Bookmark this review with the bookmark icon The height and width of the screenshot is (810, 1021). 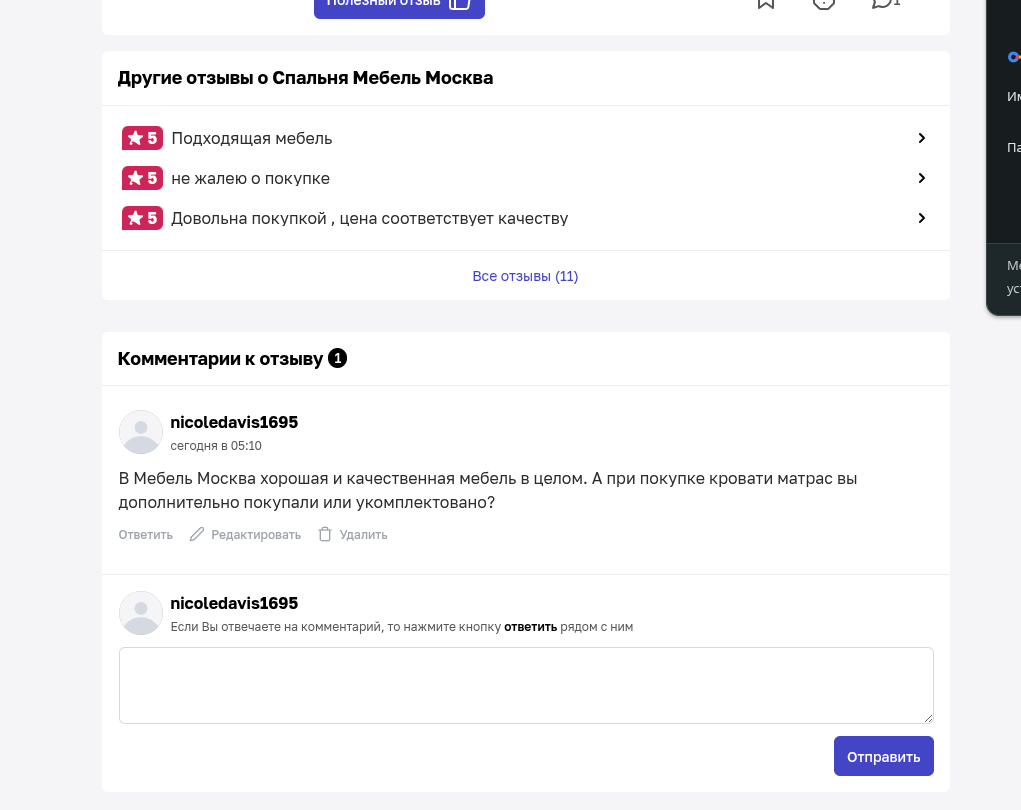tap(766, 3)
